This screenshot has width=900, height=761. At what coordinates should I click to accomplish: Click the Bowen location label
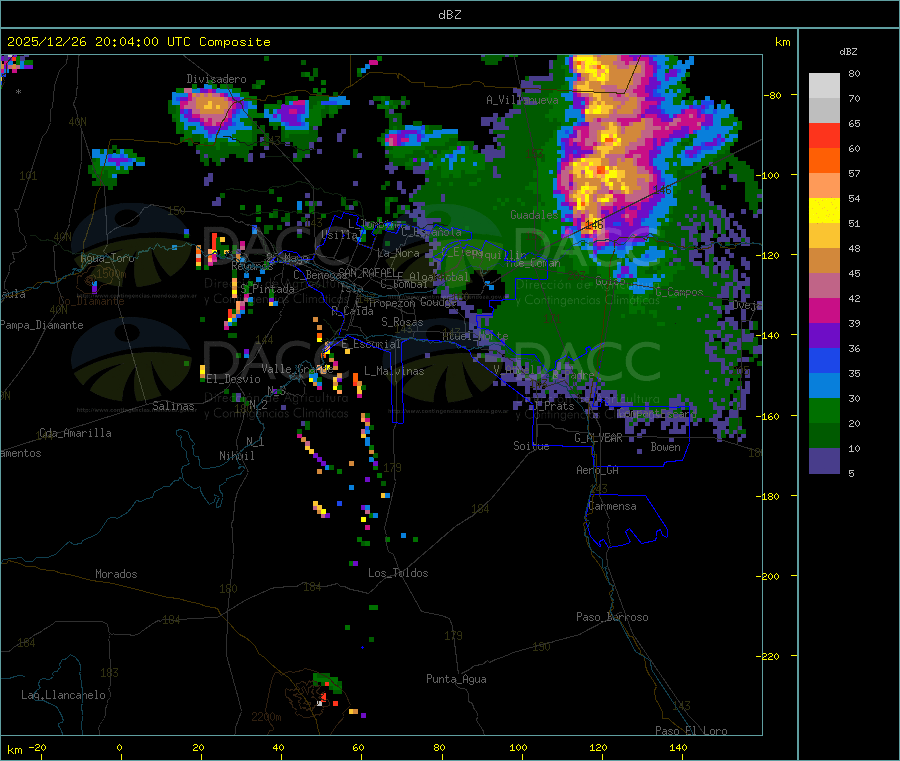[665, 446]
